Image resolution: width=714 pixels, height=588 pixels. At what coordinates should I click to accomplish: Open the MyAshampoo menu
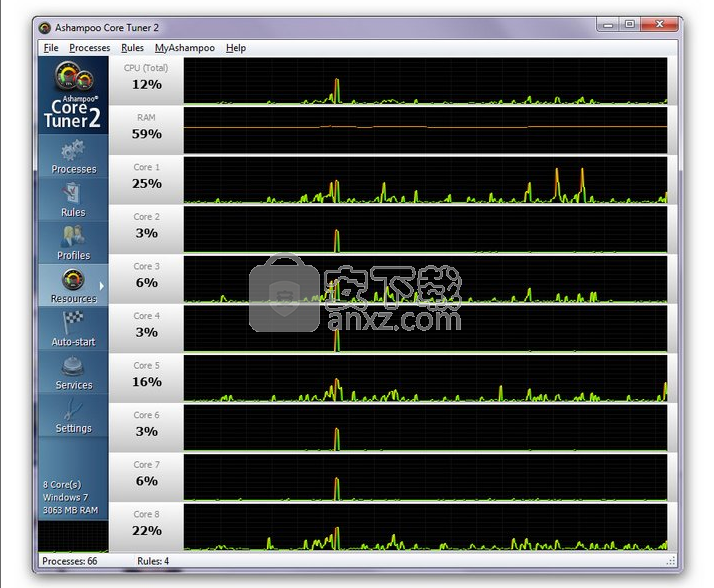(x=184, y=48)
